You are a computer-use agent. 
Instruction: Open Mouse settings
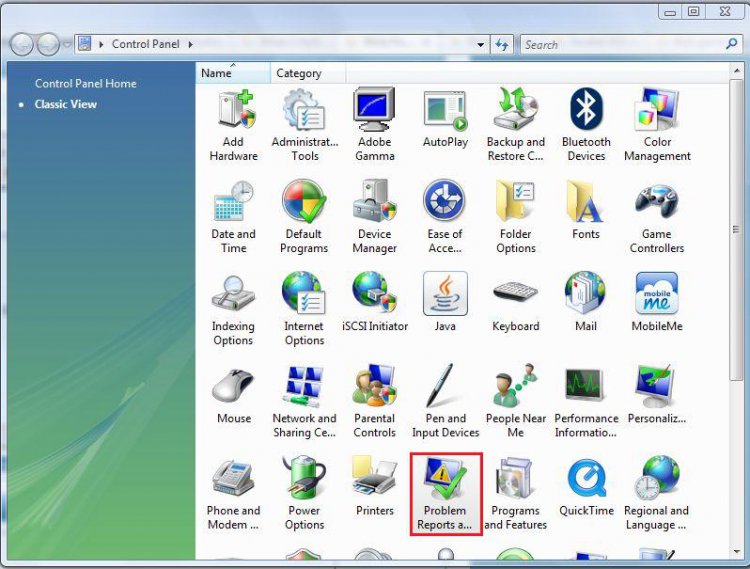pos(233,397)
